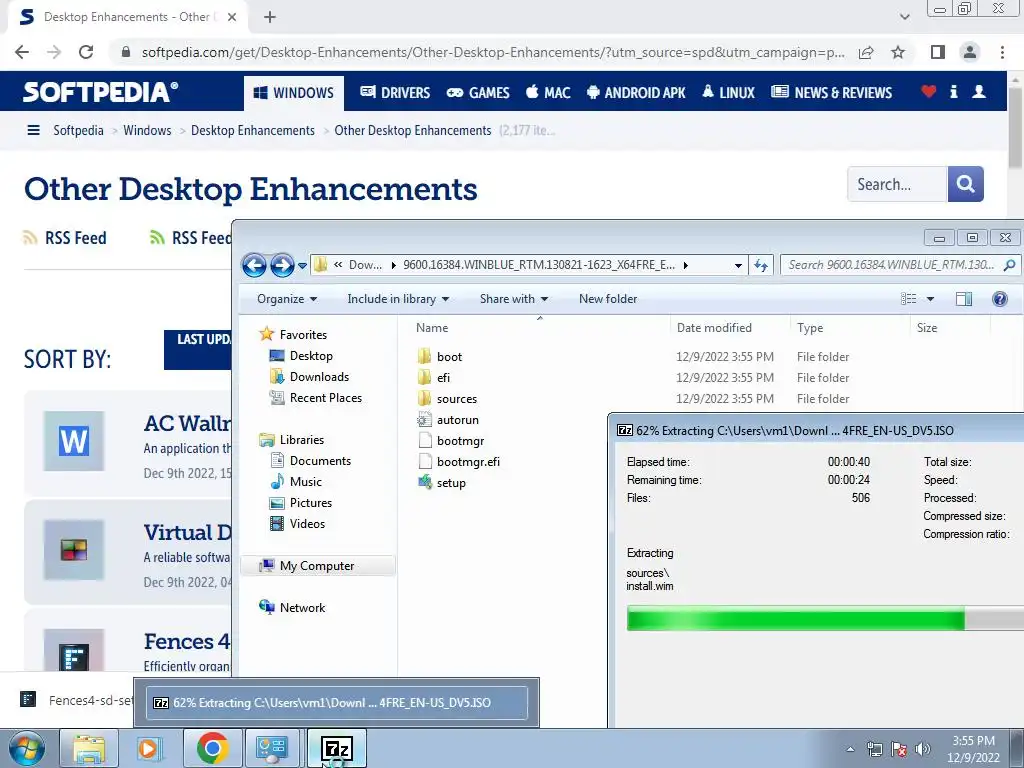
Task: Select the bootmgr.efi file
Action: point(458,462)
